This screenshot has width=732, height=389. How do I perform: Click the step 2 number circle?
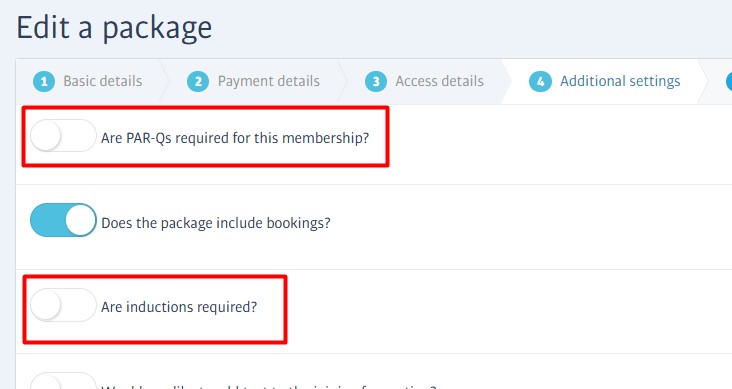(198, 82)
